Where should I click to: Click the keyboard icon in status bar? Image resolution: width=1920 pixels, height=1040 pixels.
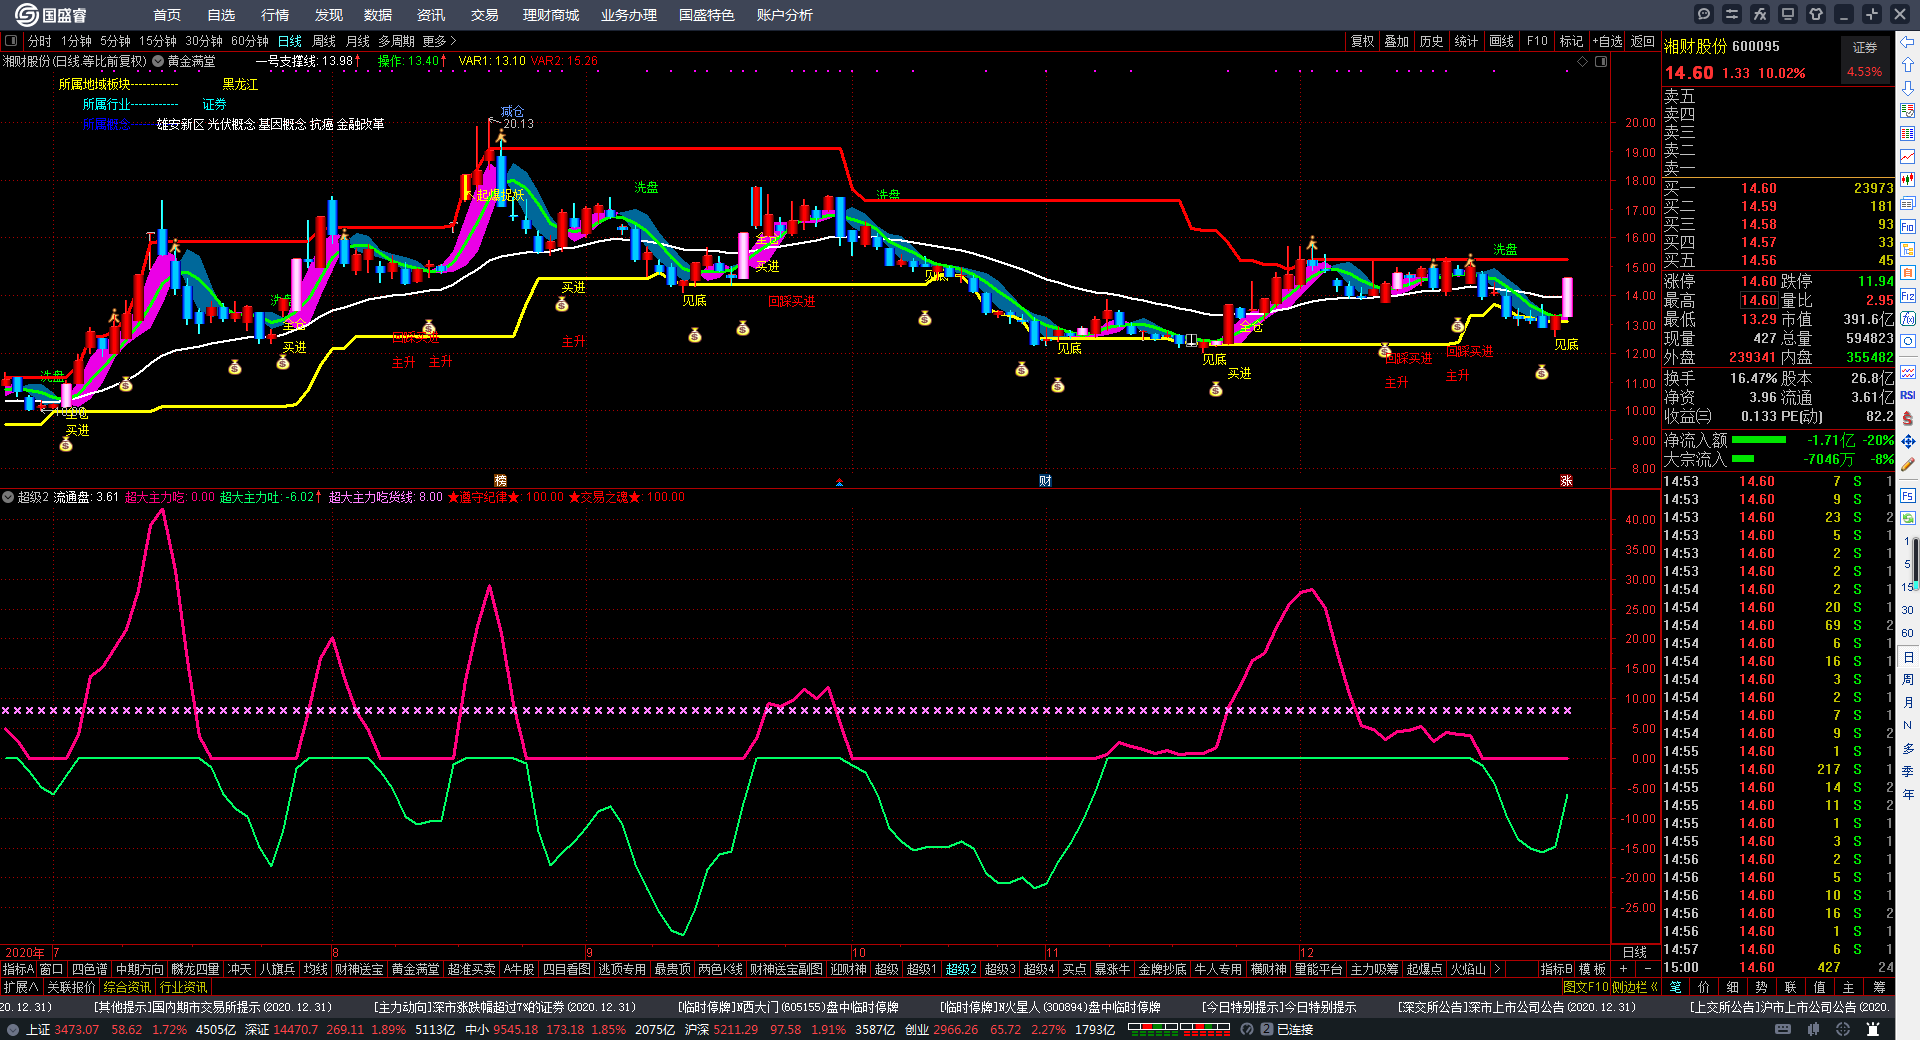click(1783, 1029)
